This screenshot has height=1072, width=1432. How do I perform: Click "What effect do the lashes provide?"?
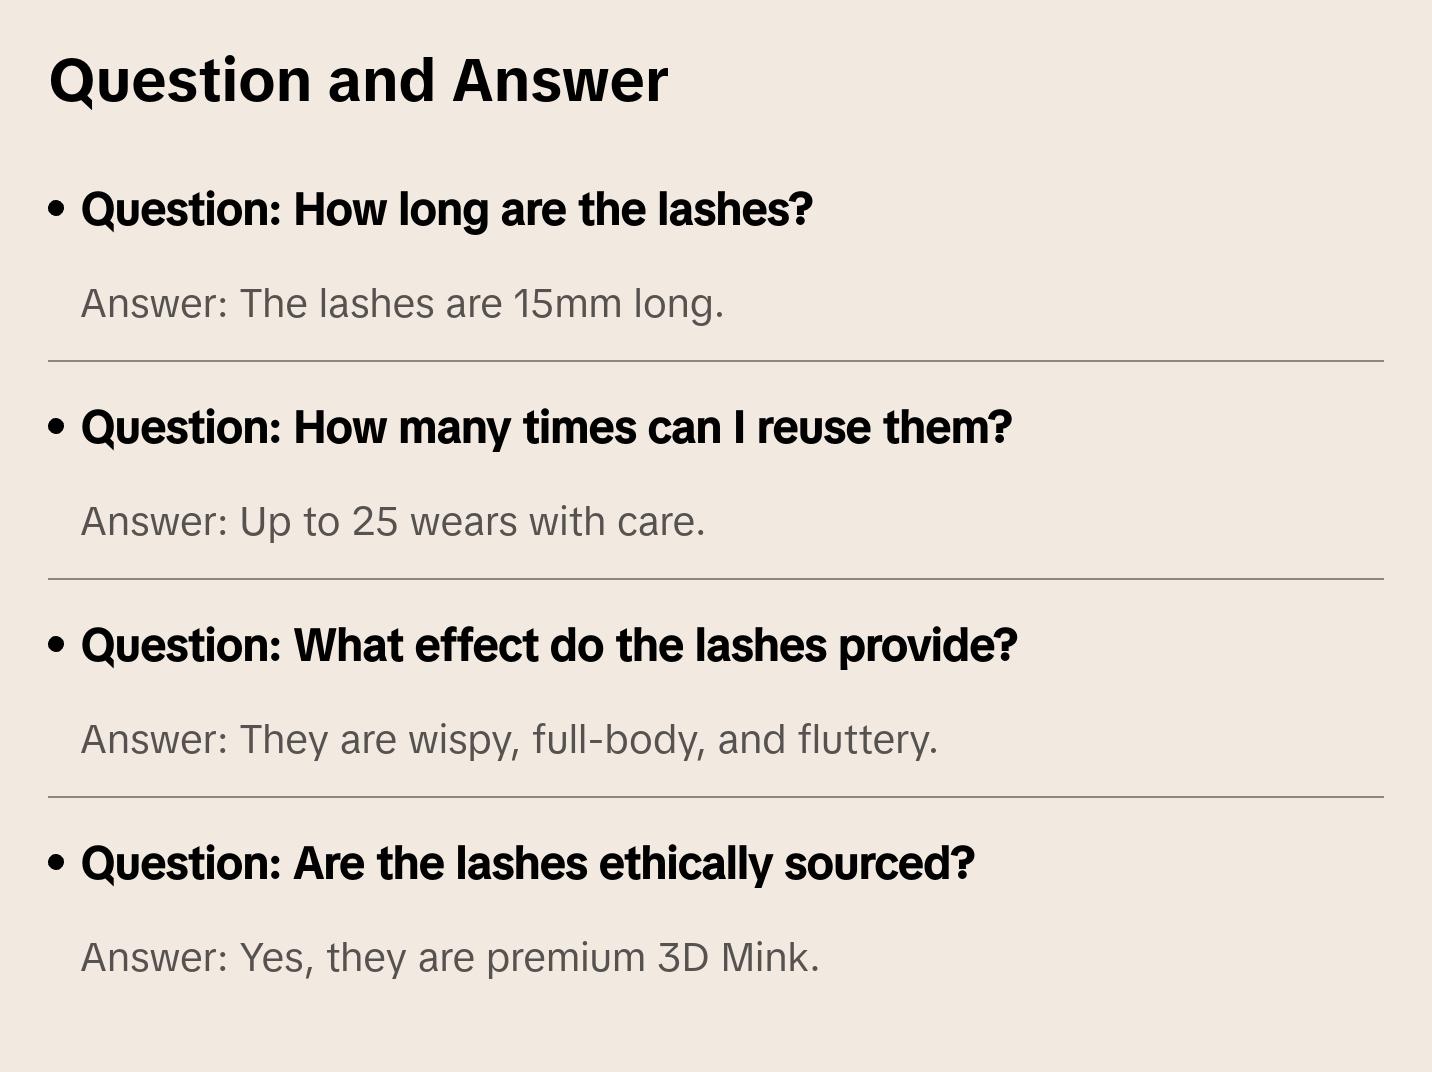(549, 646)
